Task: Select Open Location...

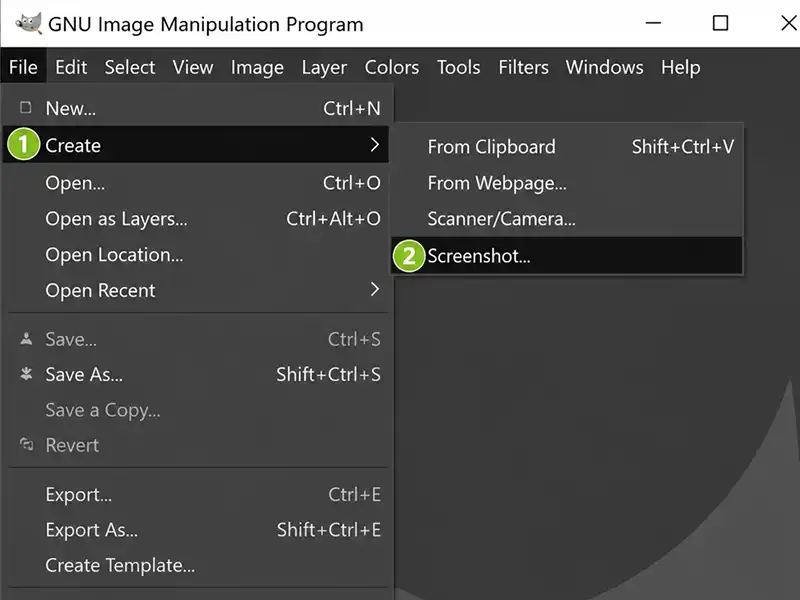Action: (196, 254)
